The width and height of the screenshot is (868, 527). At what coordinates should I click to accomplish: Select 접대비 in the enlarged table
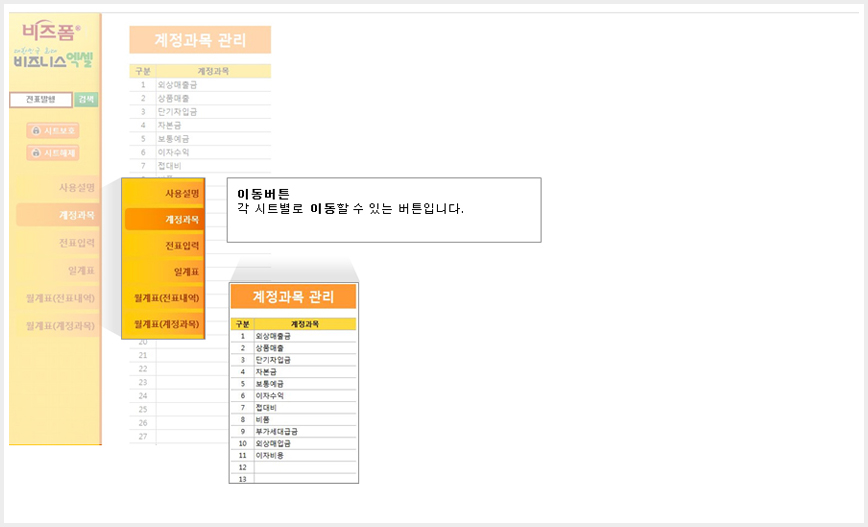266,407
